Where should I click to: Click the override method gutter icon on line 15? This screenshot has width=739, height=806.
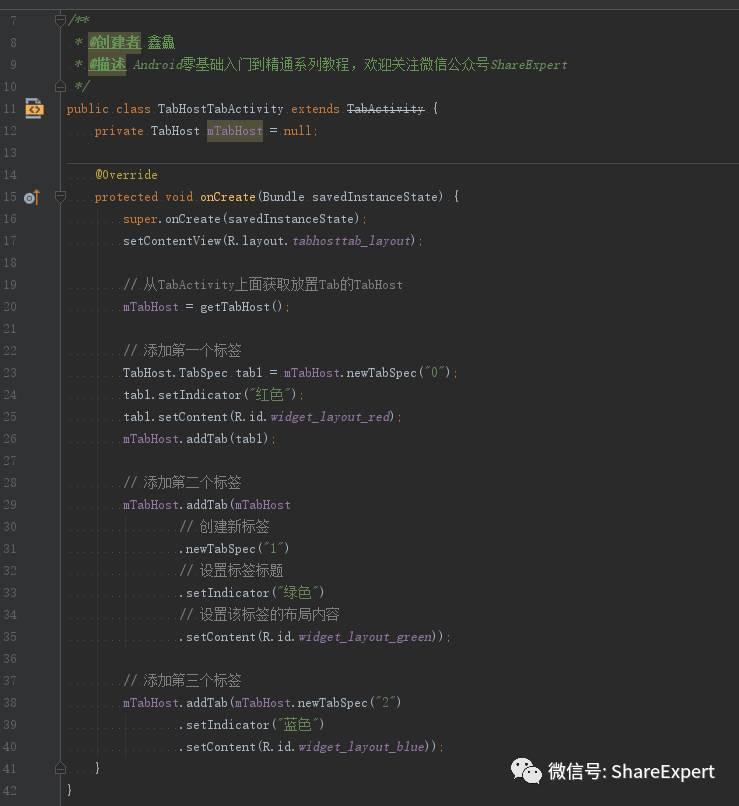(x=31, y=197)
